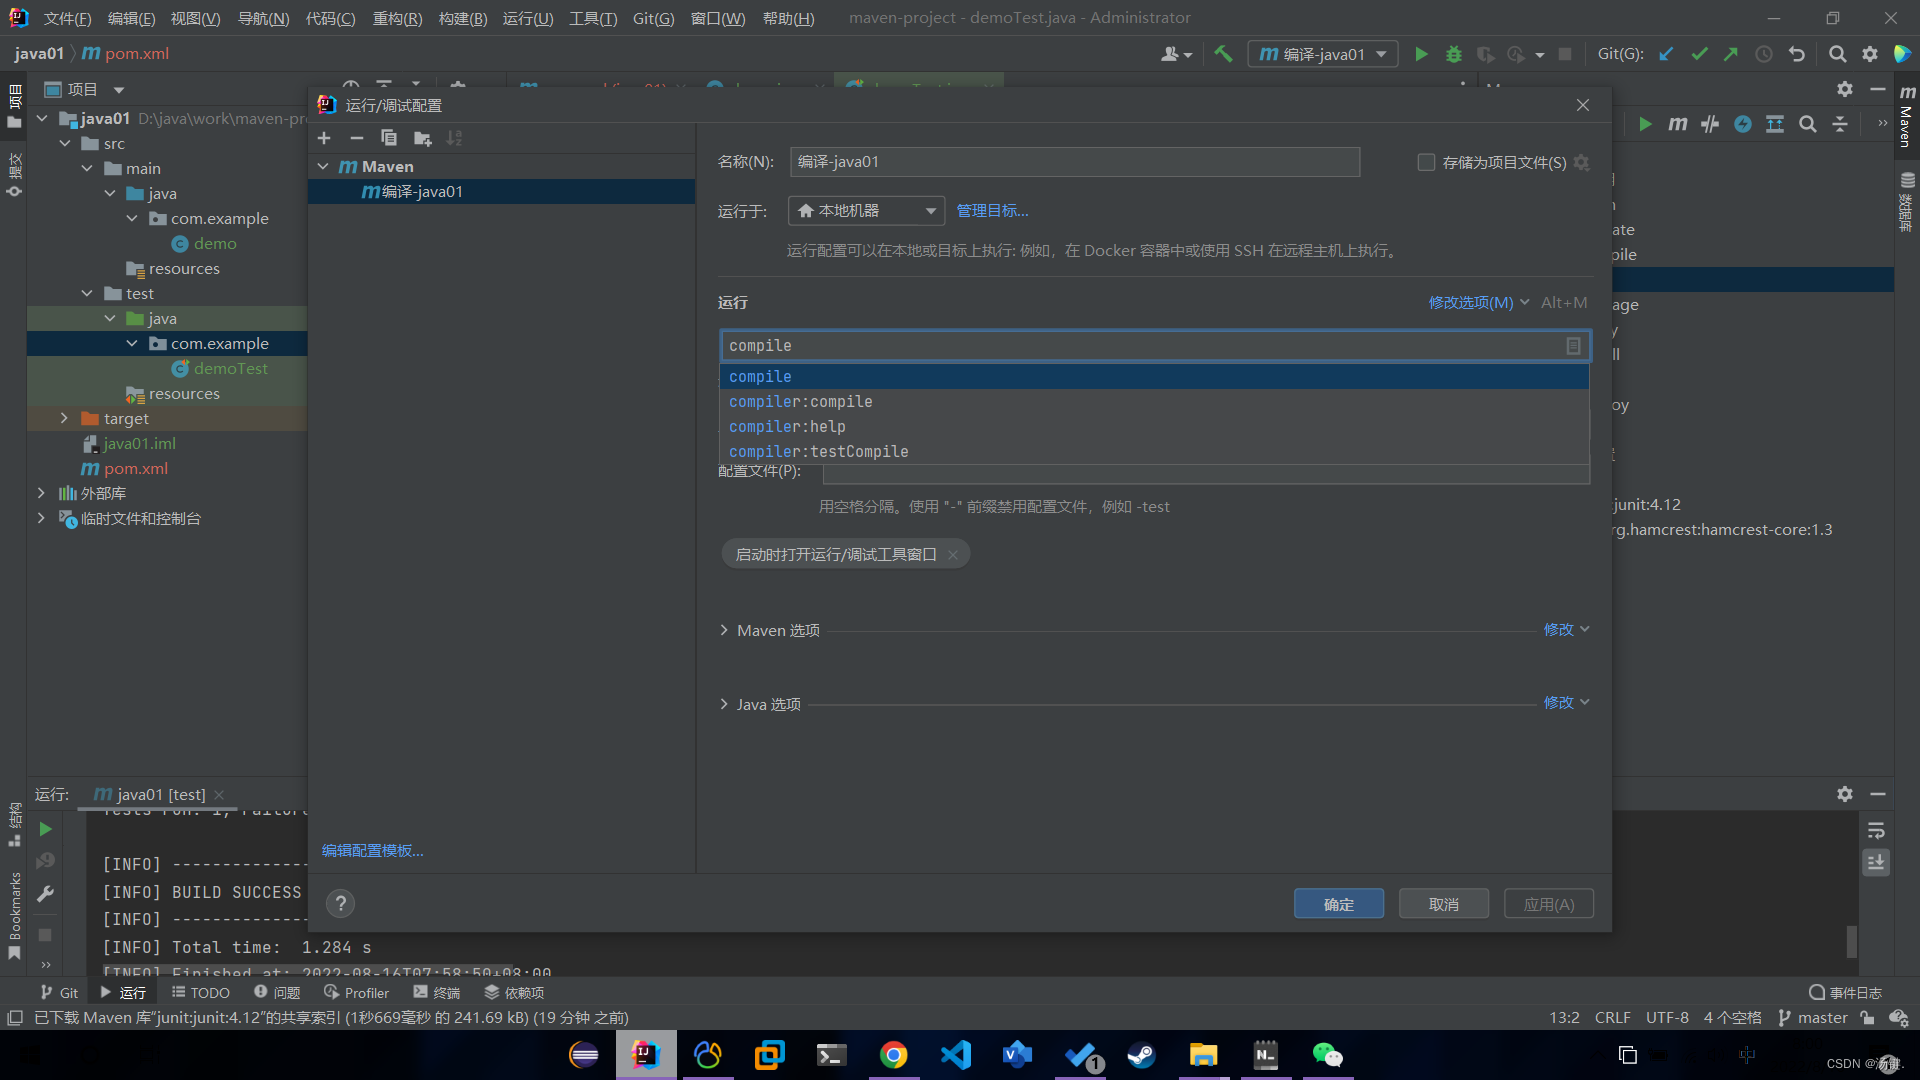Open 构建 menu

point(463,18)
